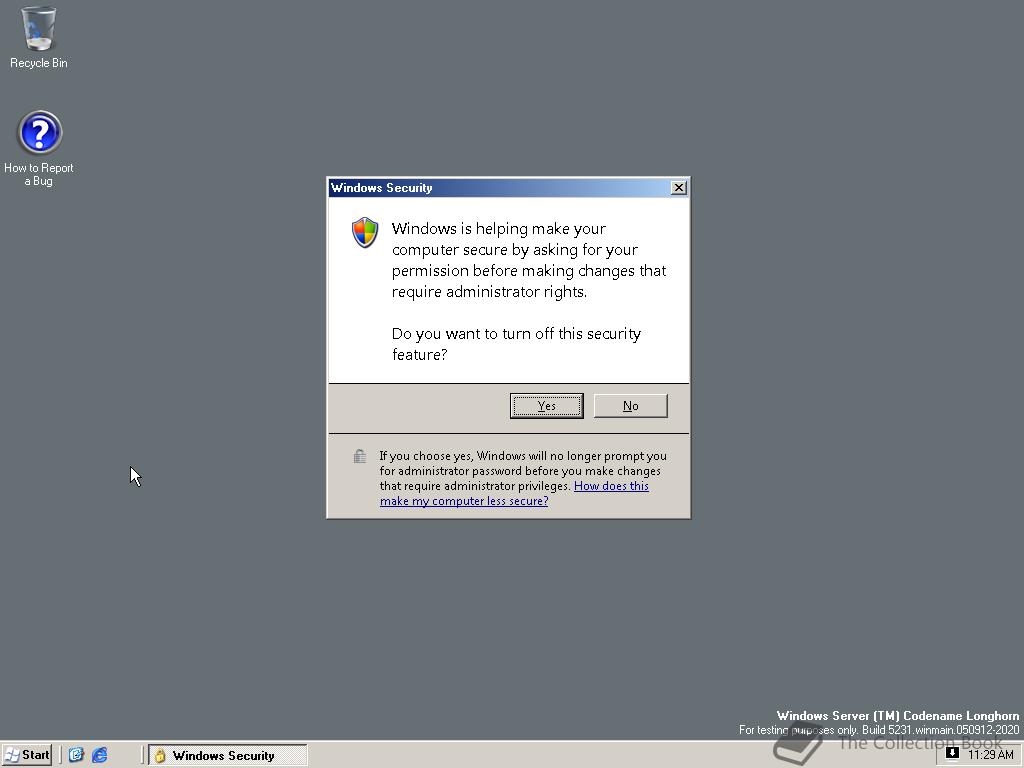Click the 11:29 AM taskbar clock
This screenshot has width=1024, height=768.
pyautogui.click(x=991, y=755)
